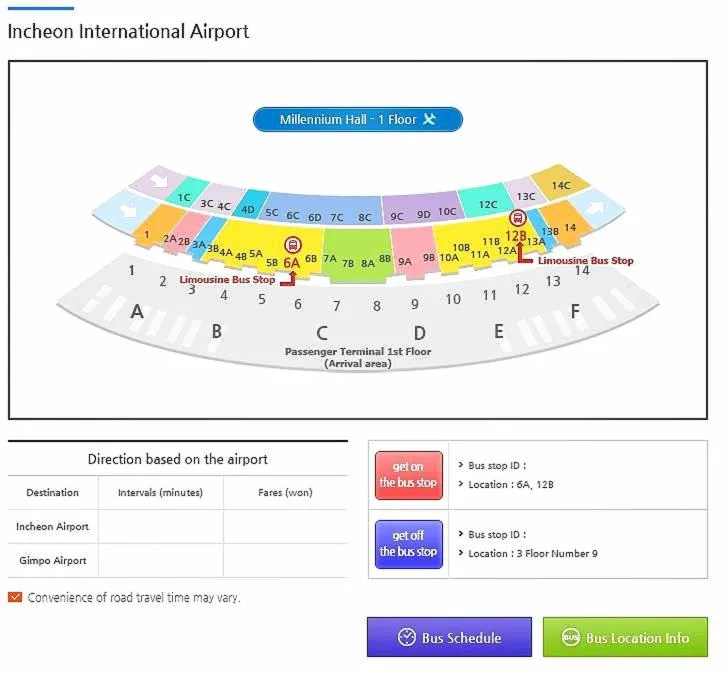
Task: Click the fork-and-knife icon on Millennium Hall label
Action: 430,120
